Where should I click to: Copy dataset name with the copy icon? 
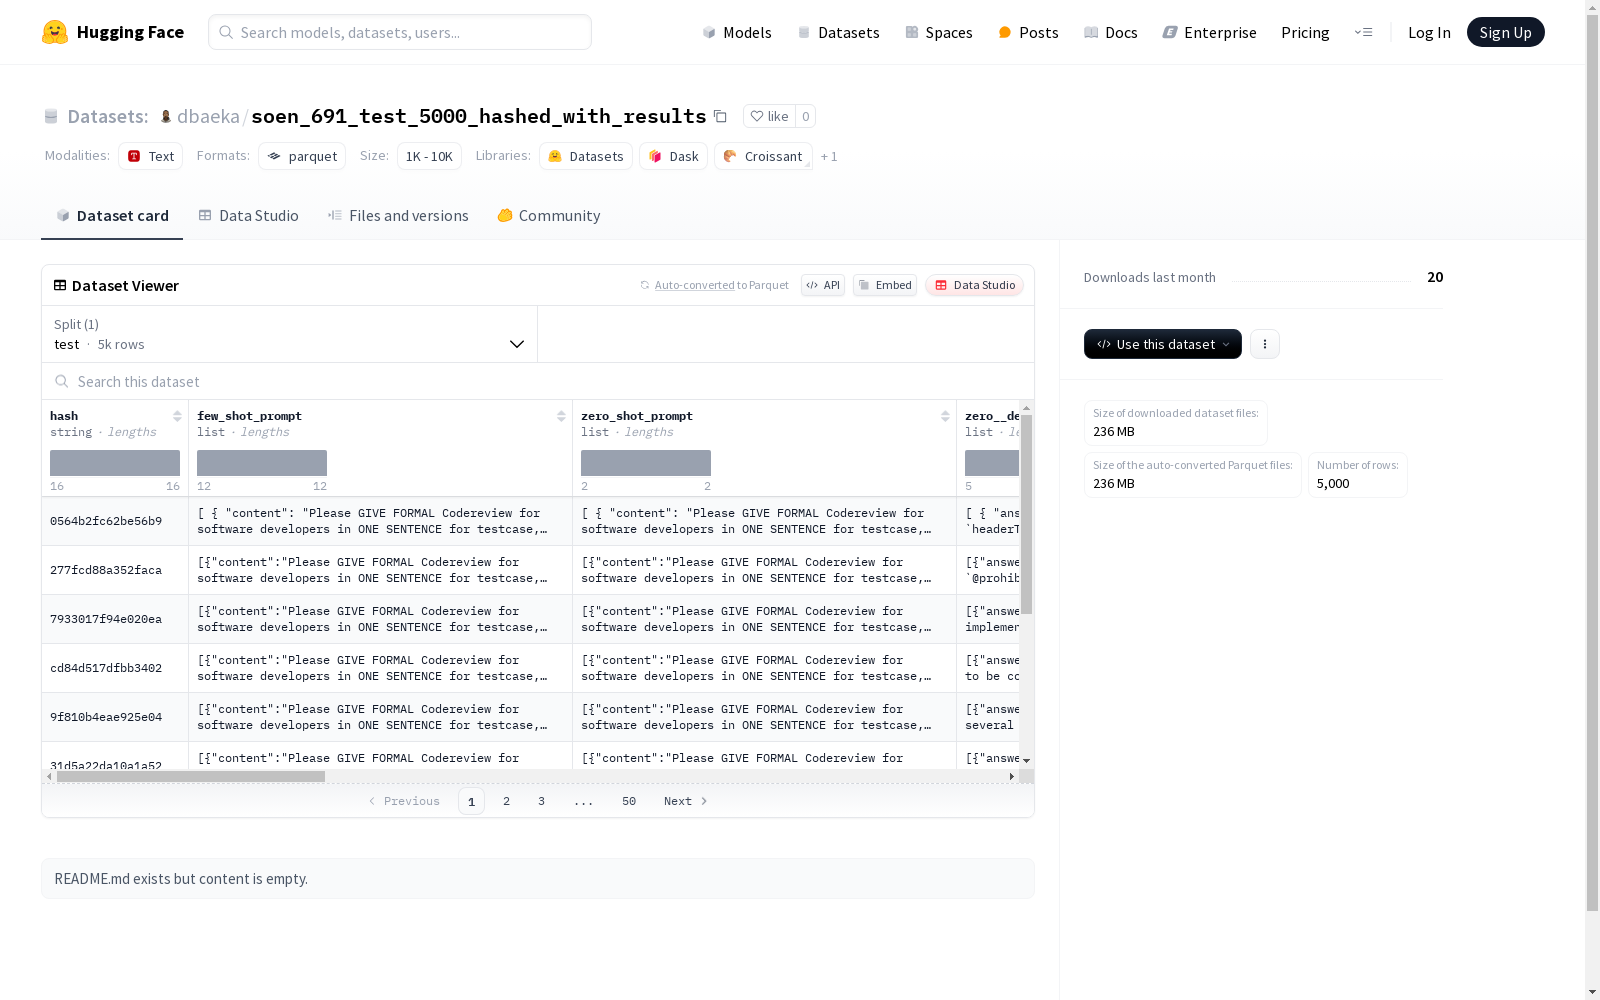click(x=720, y=116)
